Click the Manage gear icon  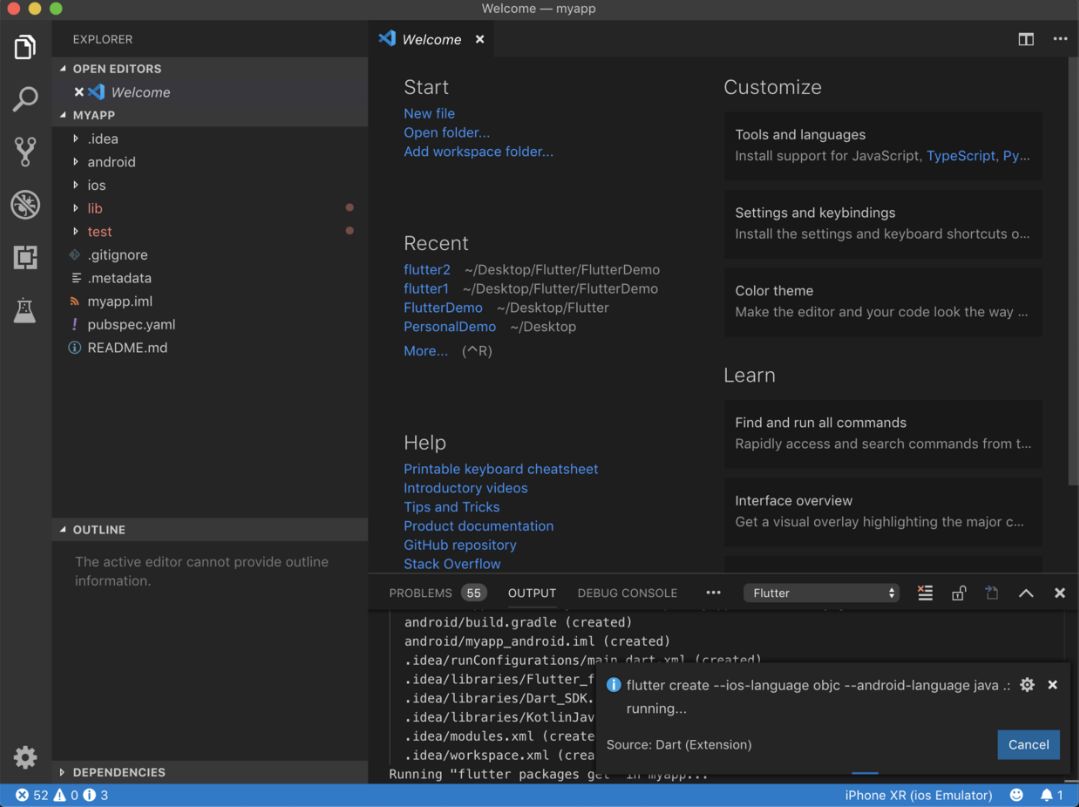pyautogui.click(x=25, y=757)
